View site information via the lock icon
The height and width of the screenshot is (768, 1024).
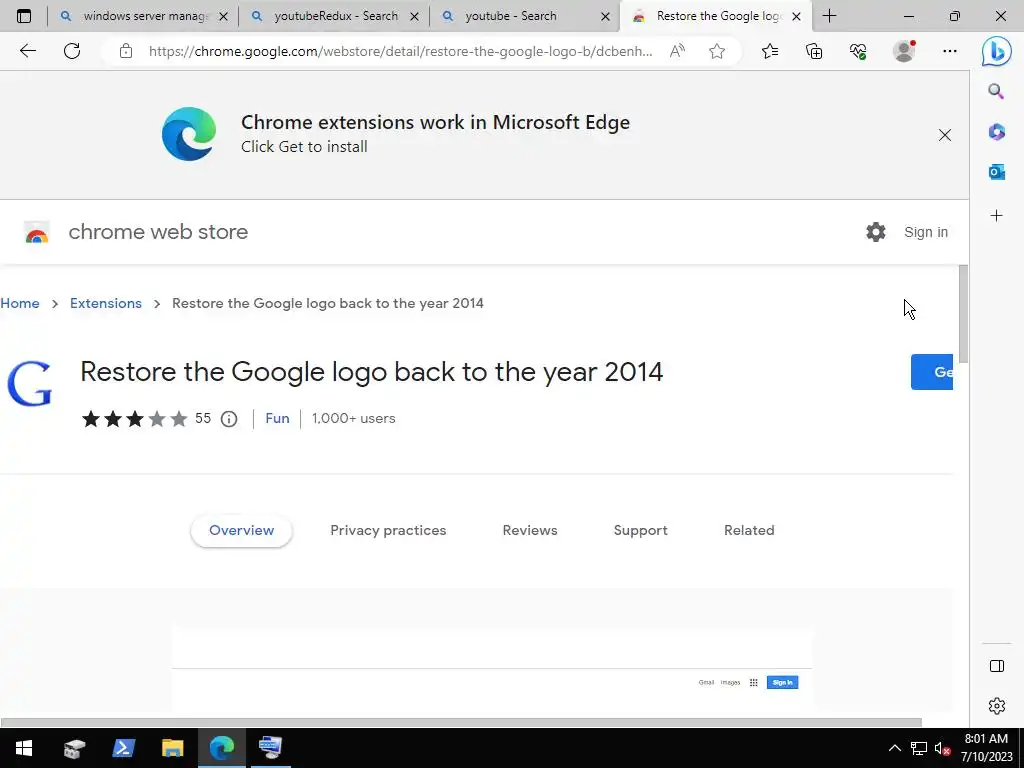[x=126, y=51]
